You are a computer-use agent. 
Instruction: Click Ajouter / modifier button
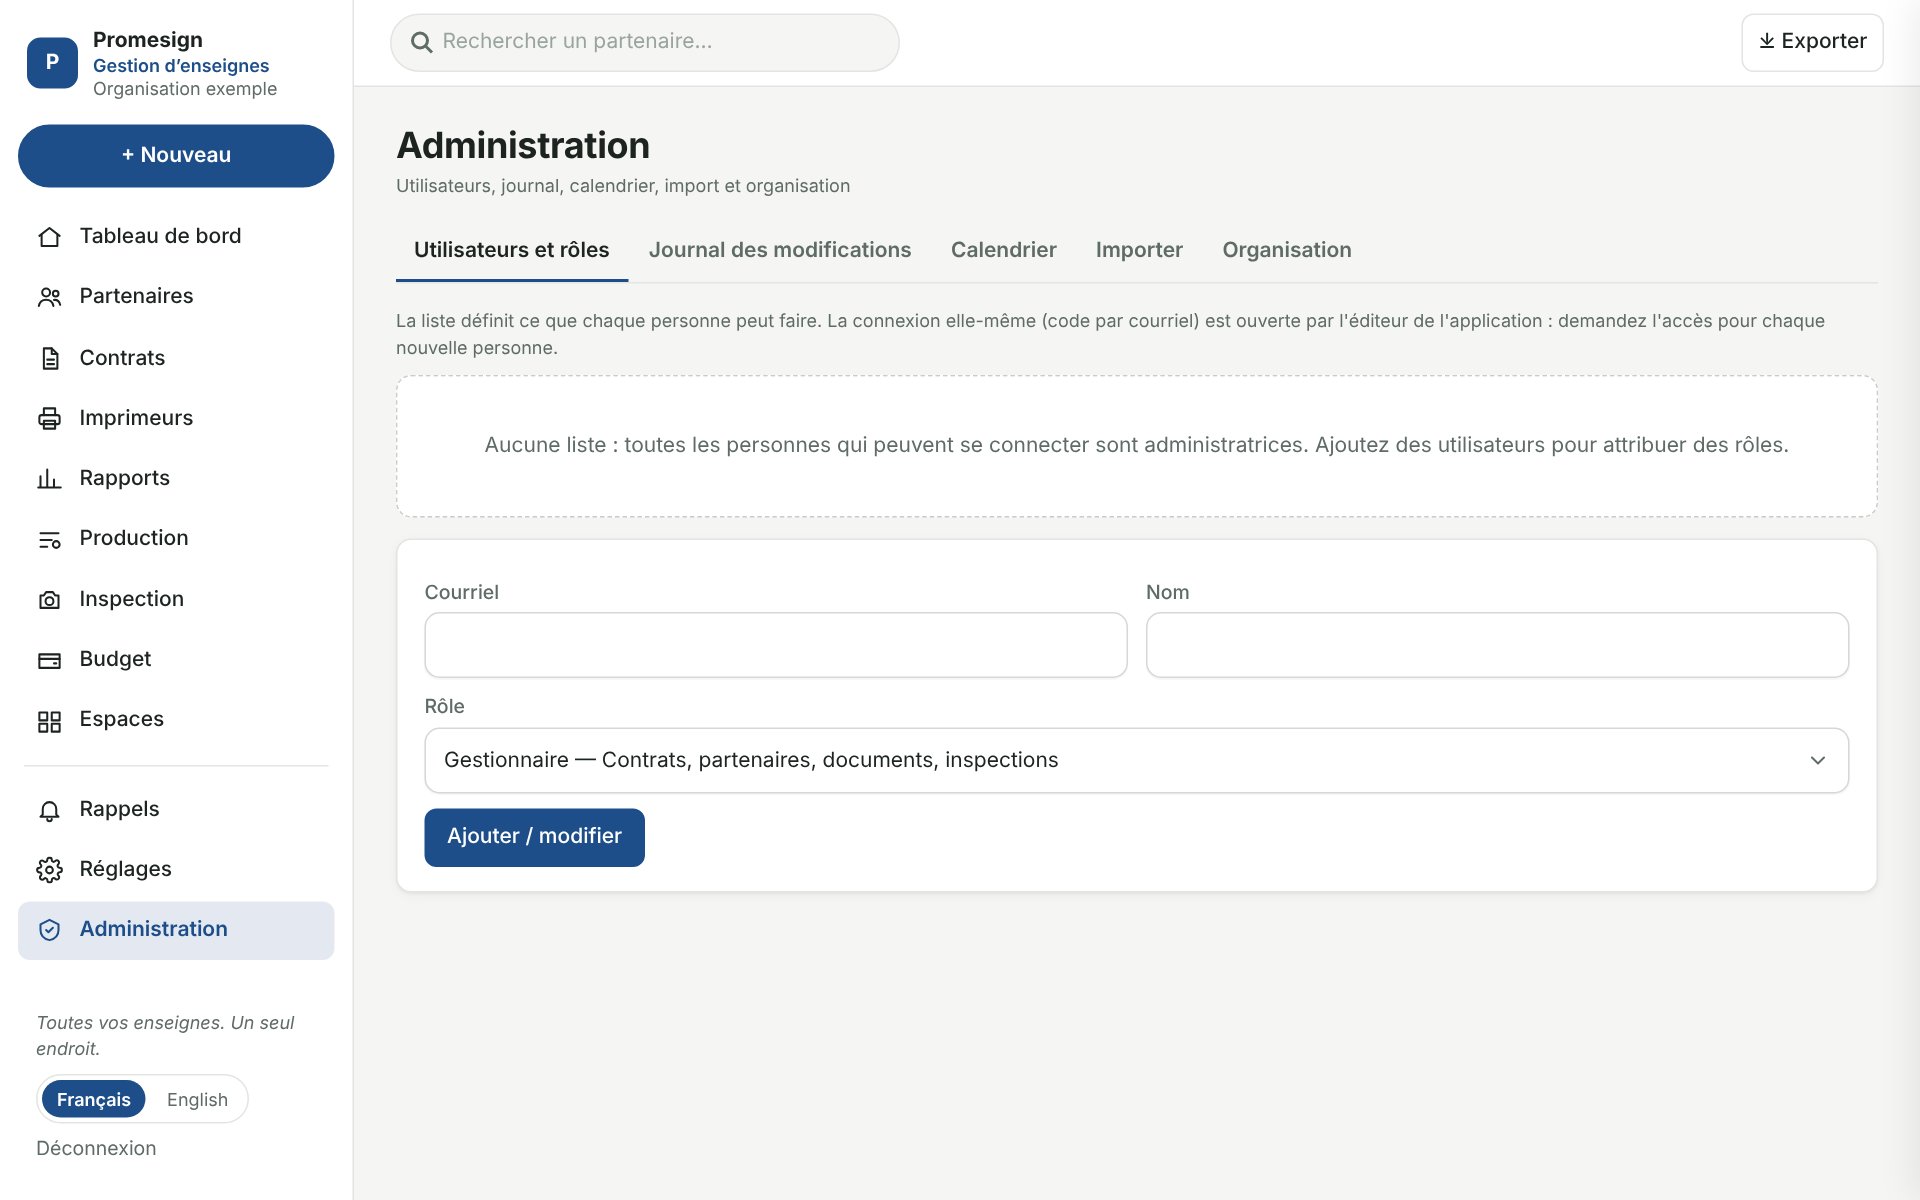tap(534, 837)
